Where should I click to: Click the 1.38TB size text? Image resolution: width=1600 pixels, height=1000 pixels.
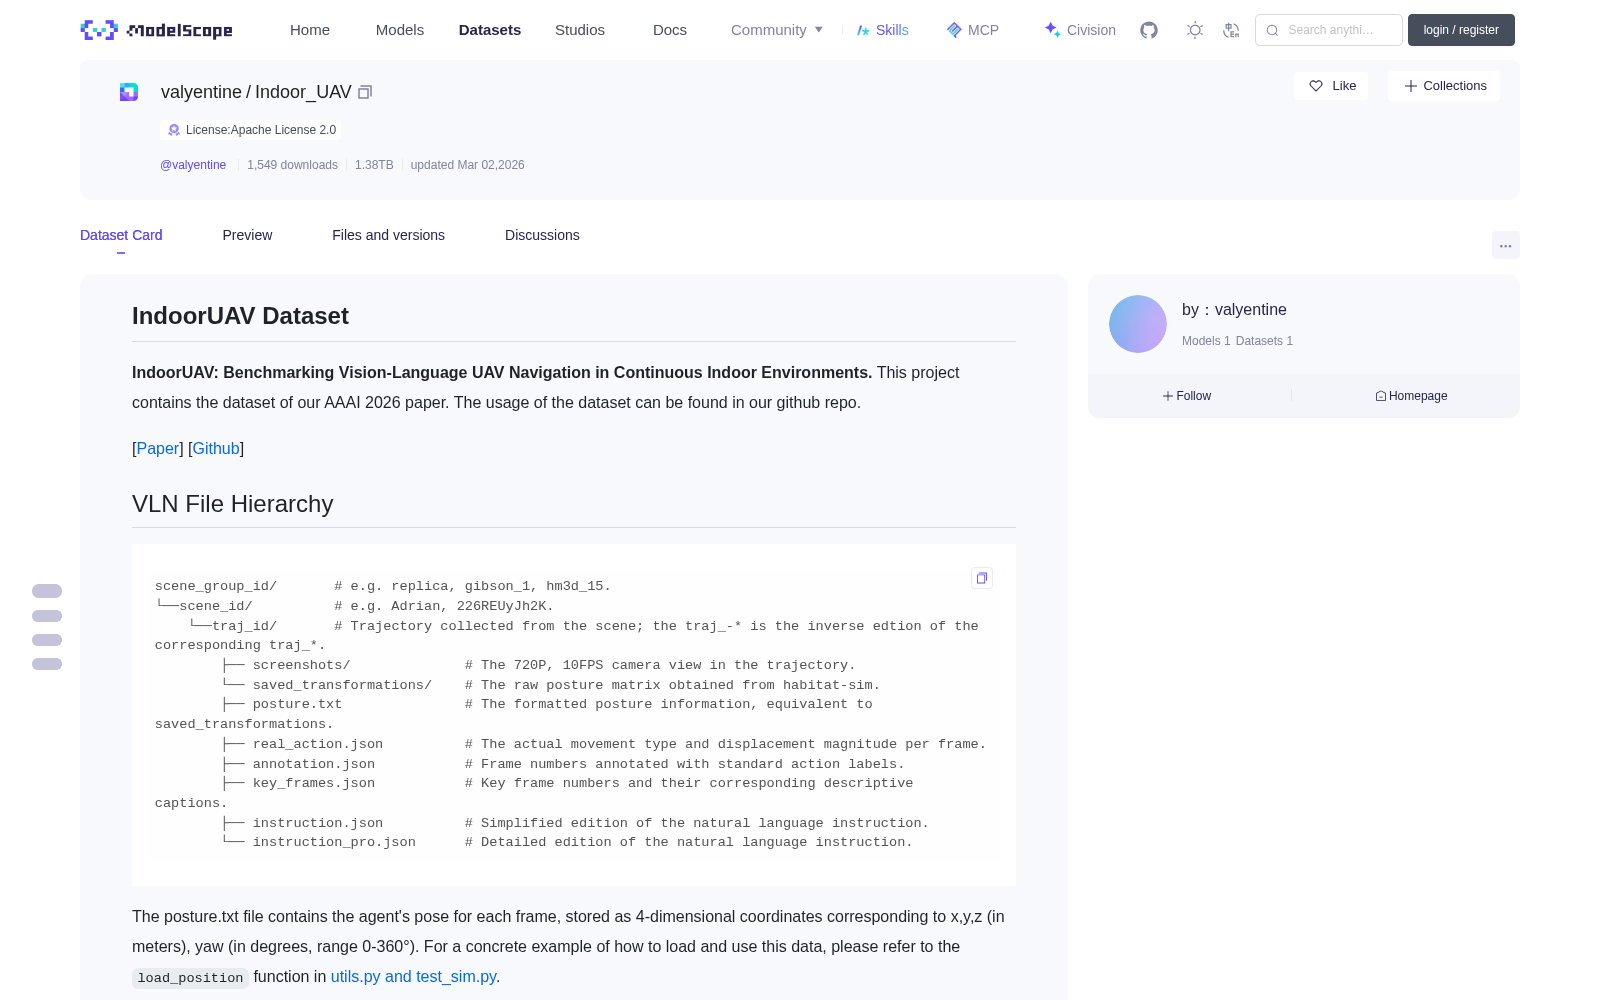click(374, 165)
